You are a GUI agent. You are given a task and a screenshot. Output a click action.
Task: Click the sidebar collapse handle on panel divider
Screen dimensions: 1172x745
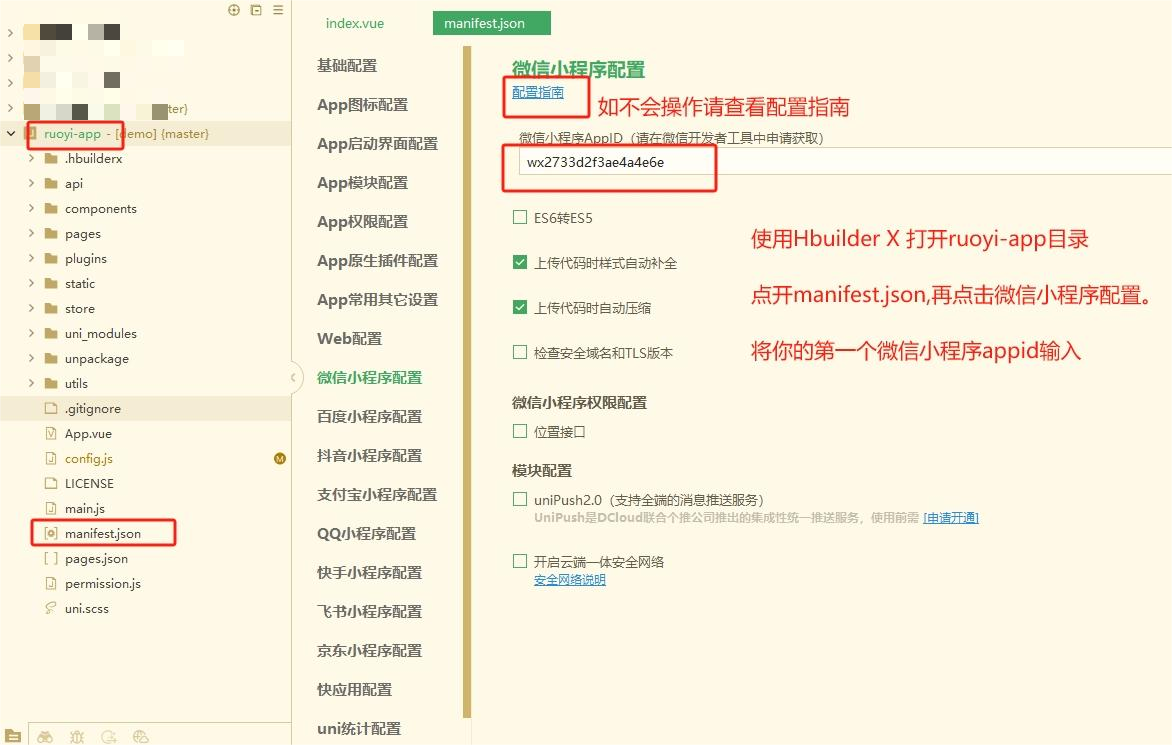tap(294, 377)
